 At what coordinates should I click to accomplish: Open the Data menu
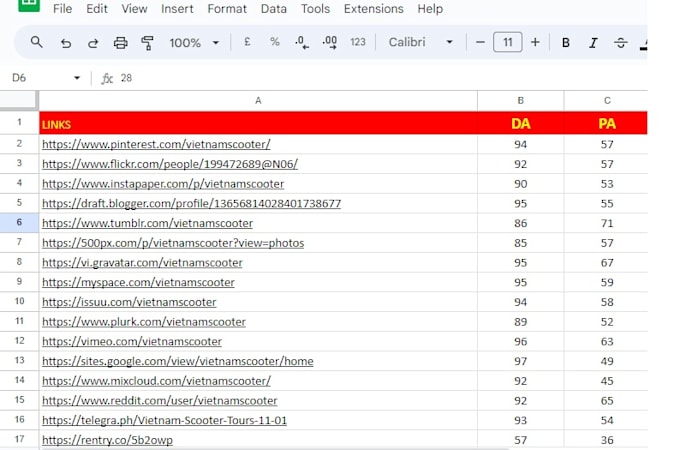coord(274,9)
